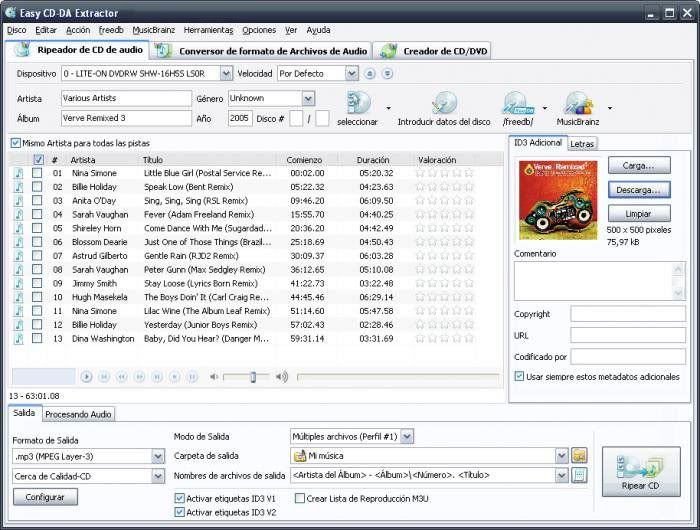Open the MusicBrainz dropdown arrow
Viewport: 700px width, 530px height.
610,108
